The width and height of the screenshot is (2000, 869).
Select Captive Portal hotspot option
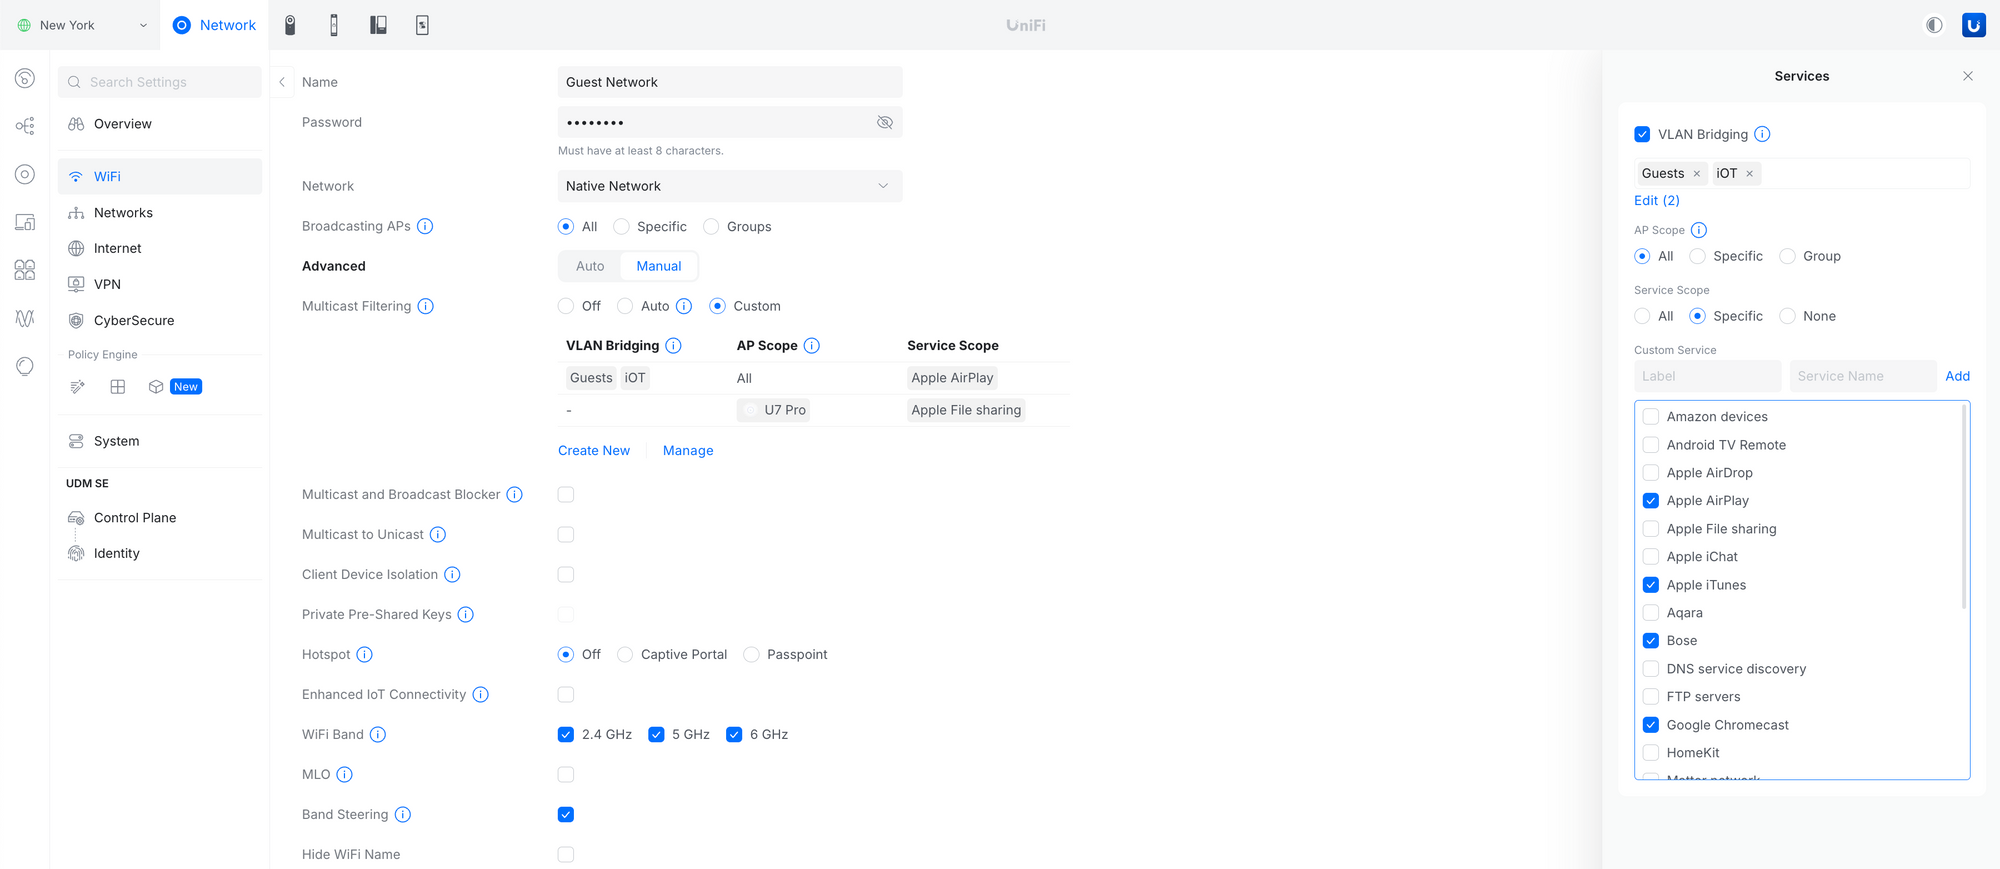coord(625,654)
